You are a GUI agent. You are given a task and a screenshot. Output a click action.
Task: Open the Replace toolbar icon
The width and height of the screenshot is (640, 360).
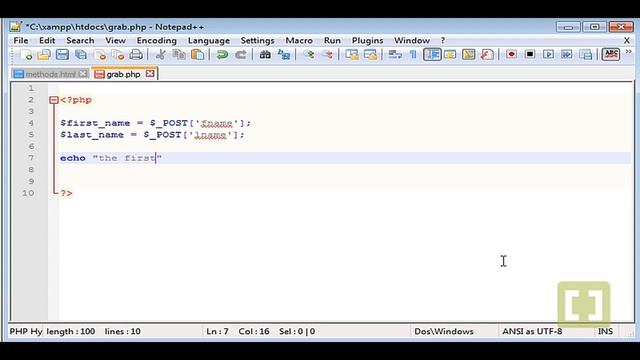click(x=284, y=55)
